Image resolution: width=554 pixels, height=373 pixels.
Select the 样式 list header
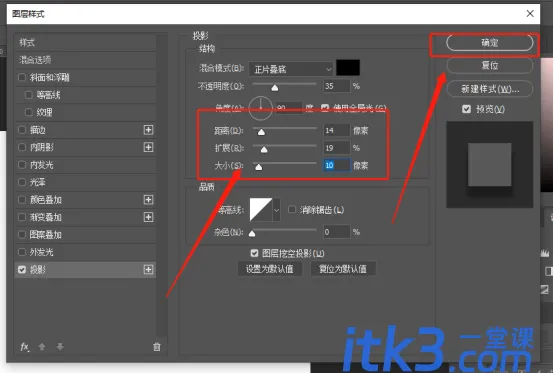click(85, 43)
